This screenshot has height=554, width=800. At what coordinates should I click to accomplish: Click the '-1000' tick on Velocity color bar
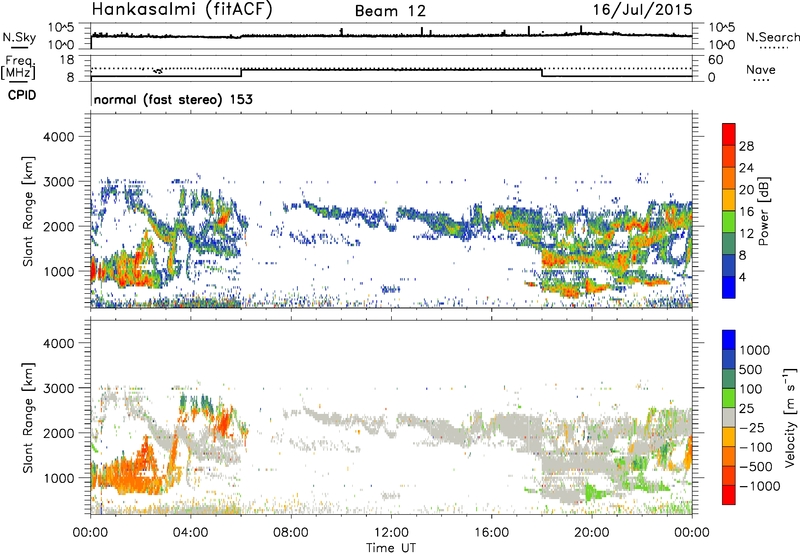(759, 486)
